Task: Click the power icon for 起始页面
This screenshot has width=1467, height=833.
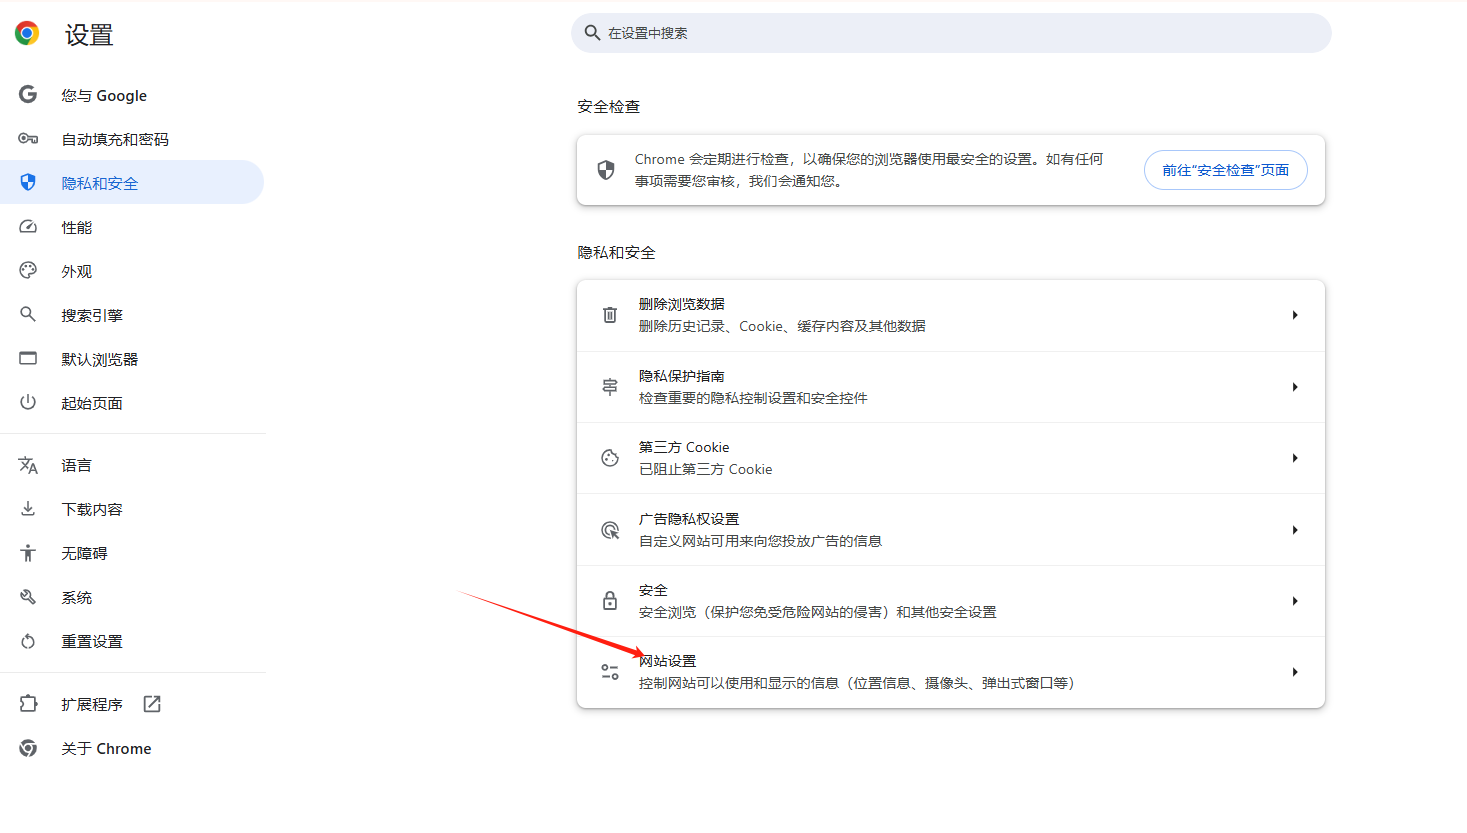Action: click(x=28, y=402)
